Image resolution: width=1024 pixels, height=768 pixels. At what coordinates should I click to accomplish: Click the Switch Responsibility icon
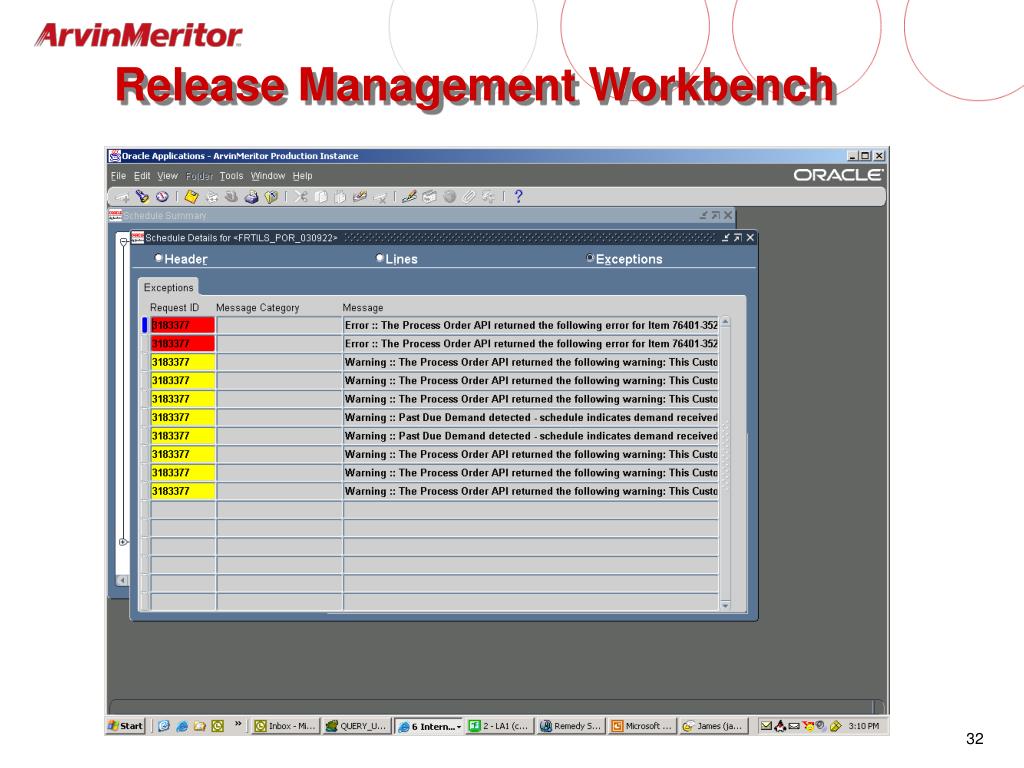(231, 197)
